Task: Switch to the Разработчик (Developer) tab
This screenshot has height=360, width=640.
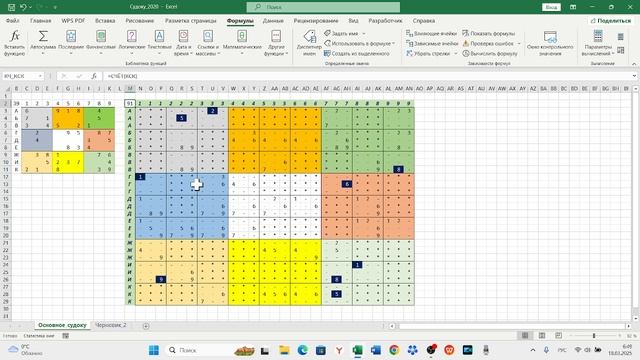Action: point(385,20)
